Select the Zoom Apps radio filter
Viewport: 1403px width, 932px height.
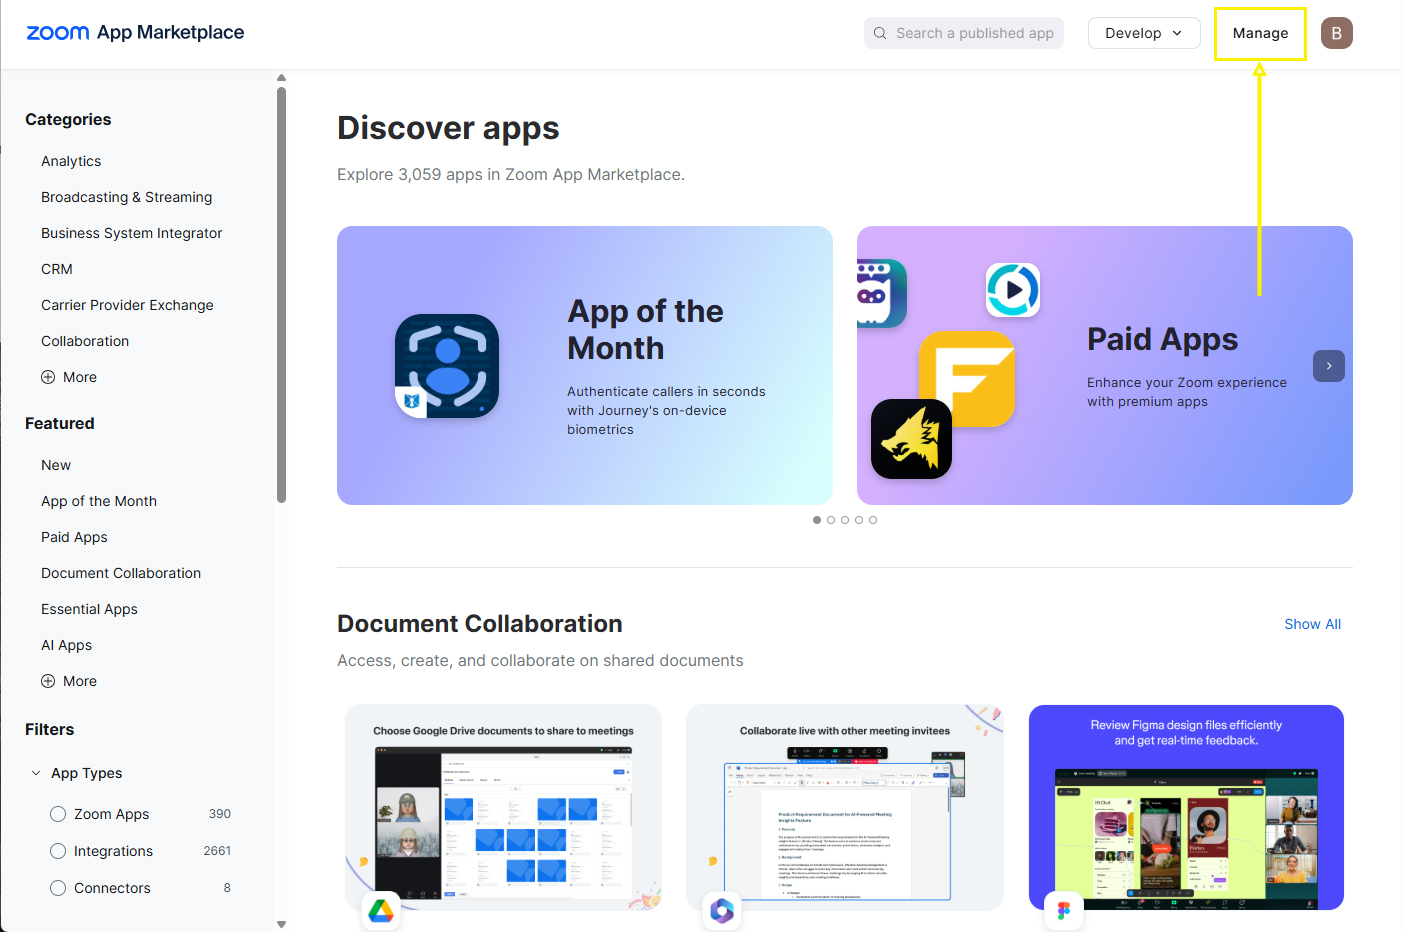(58, 814)
